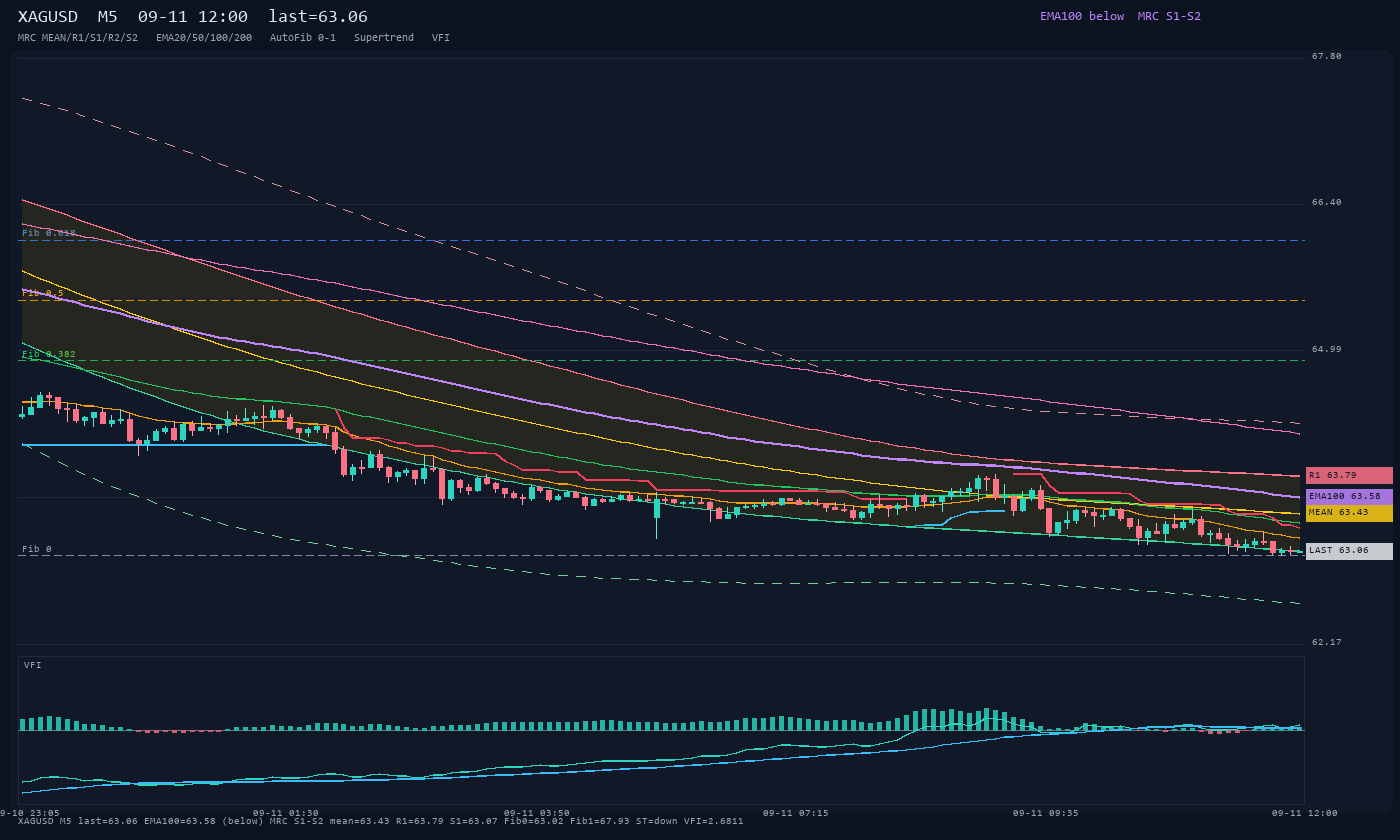Select the "EMA20/50/100/200" legend entry

(204, 38)
